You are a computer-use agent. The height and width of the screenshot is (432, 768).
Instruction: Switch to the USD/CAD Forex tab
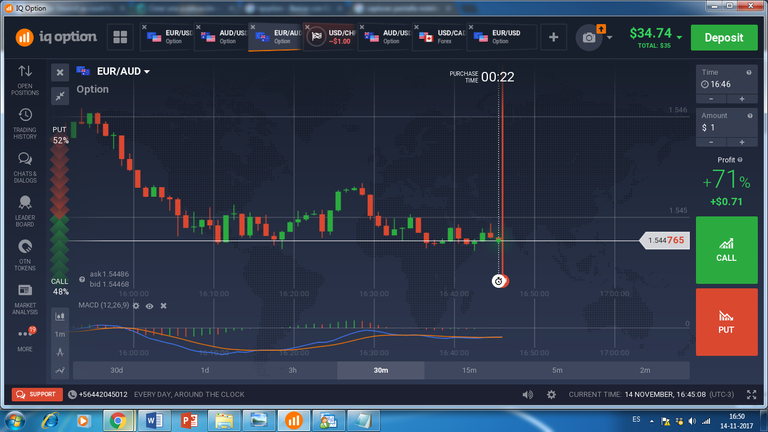[440, 37]
